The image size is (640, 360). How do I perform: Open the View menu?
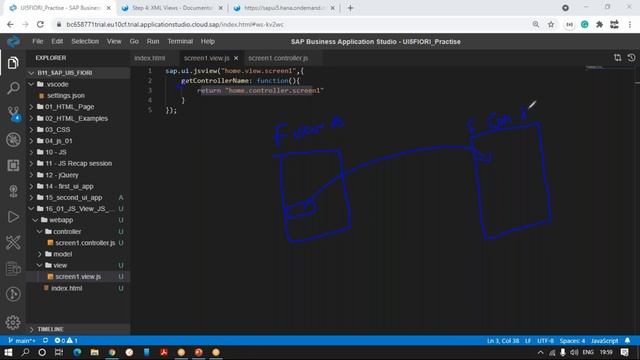114,41
